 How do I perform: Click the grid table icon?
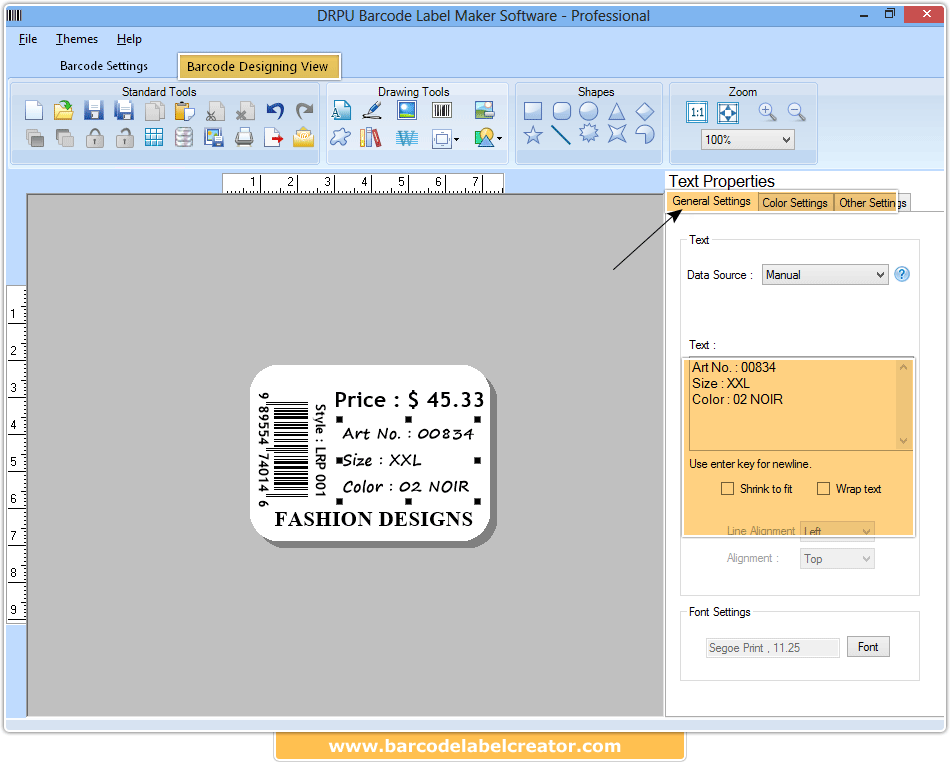click(x=154, y=137)
